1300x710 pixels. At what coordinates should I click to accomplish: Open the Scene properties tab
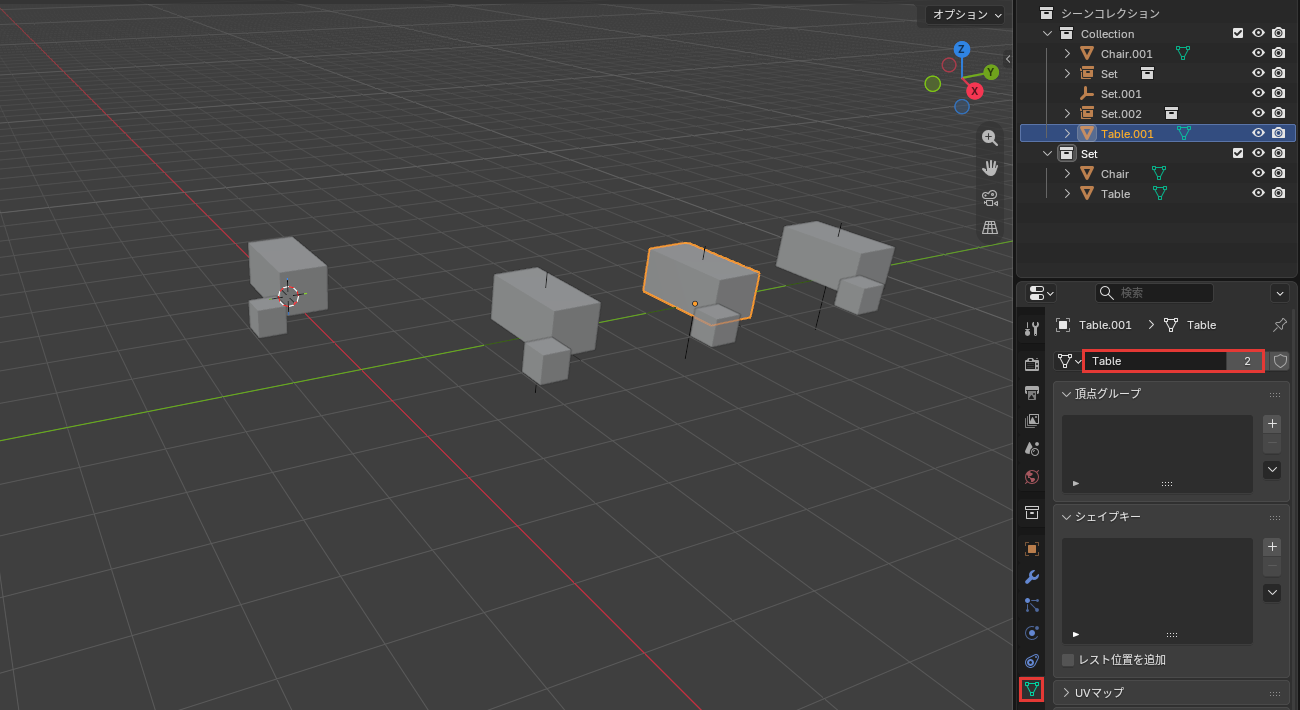click(1032, 449)
